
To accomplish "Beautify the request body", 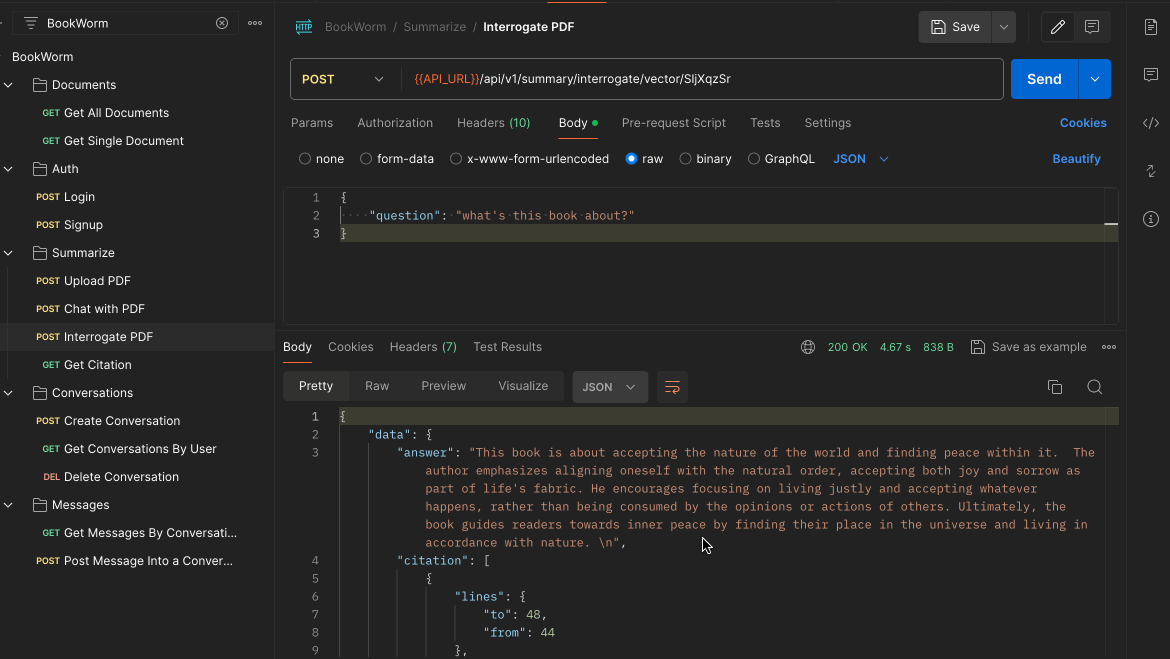I will coord(1076,159).
